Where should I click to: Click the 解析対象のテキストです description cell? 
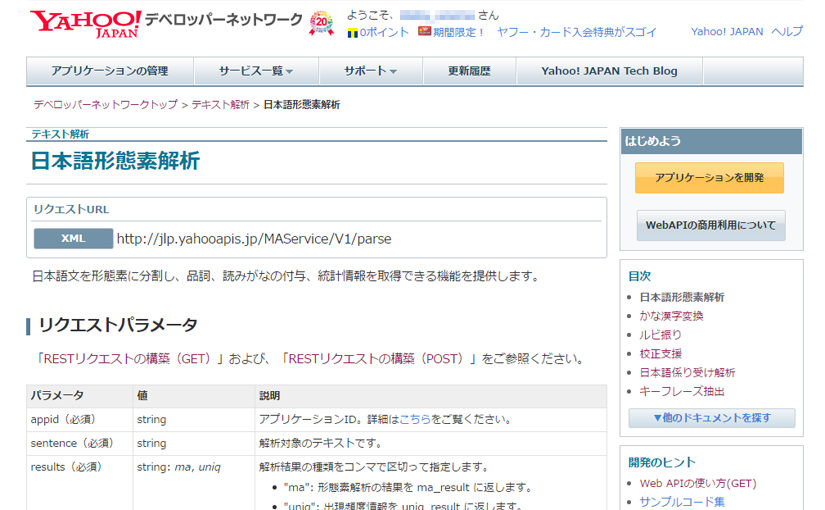431,443
